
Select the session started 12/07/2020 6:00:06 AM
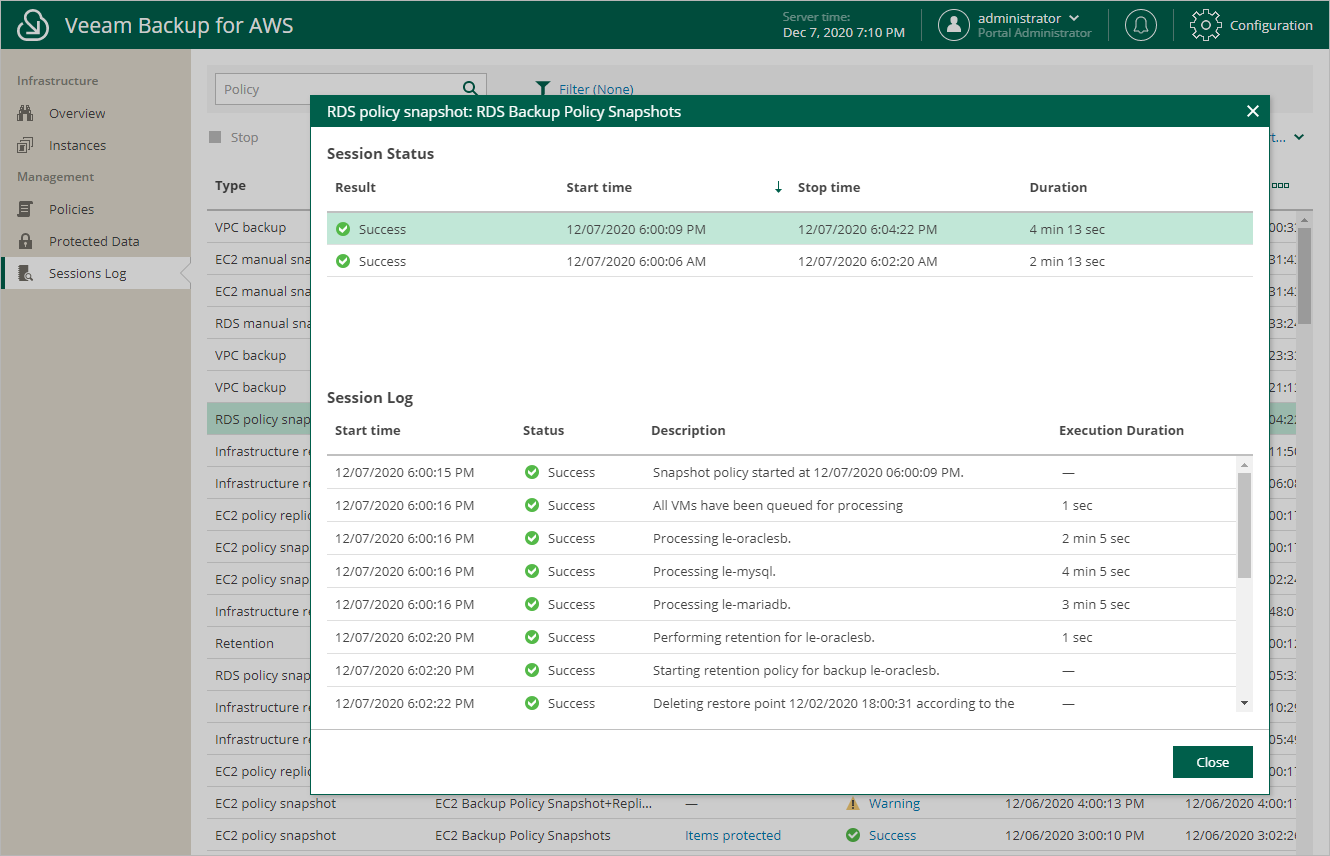790,261
